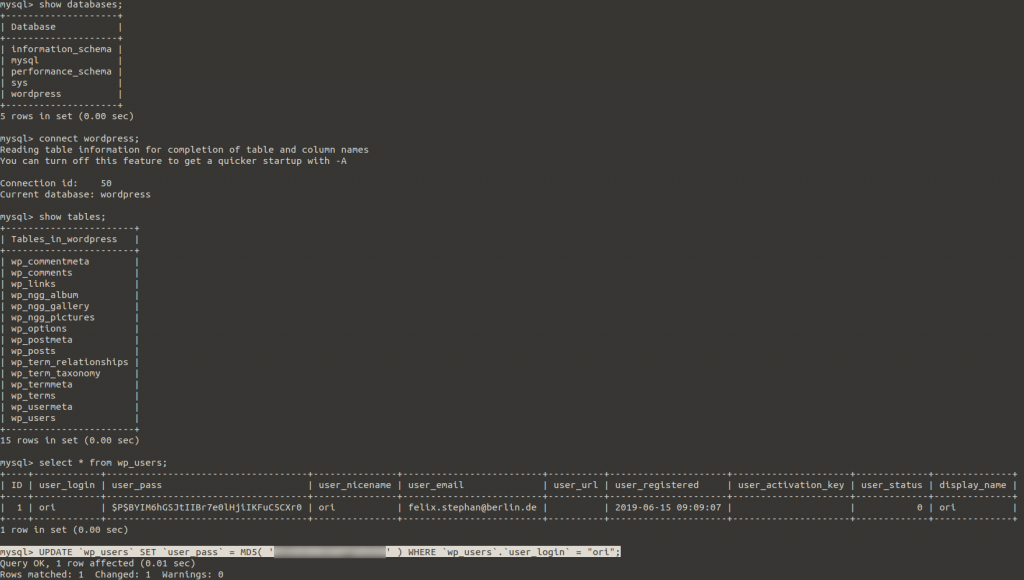Click the user_activation_key column header
This screenshot has height=580, width=1024.
(x=791, y=485)
